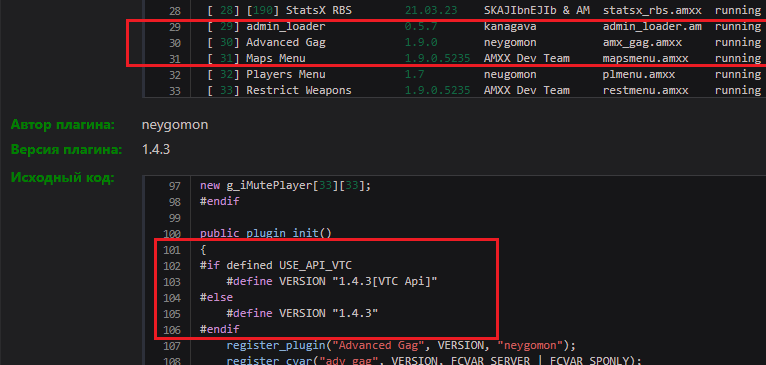Select code line "new g_iMutePlayer[33][33];"

click(286, 186)
